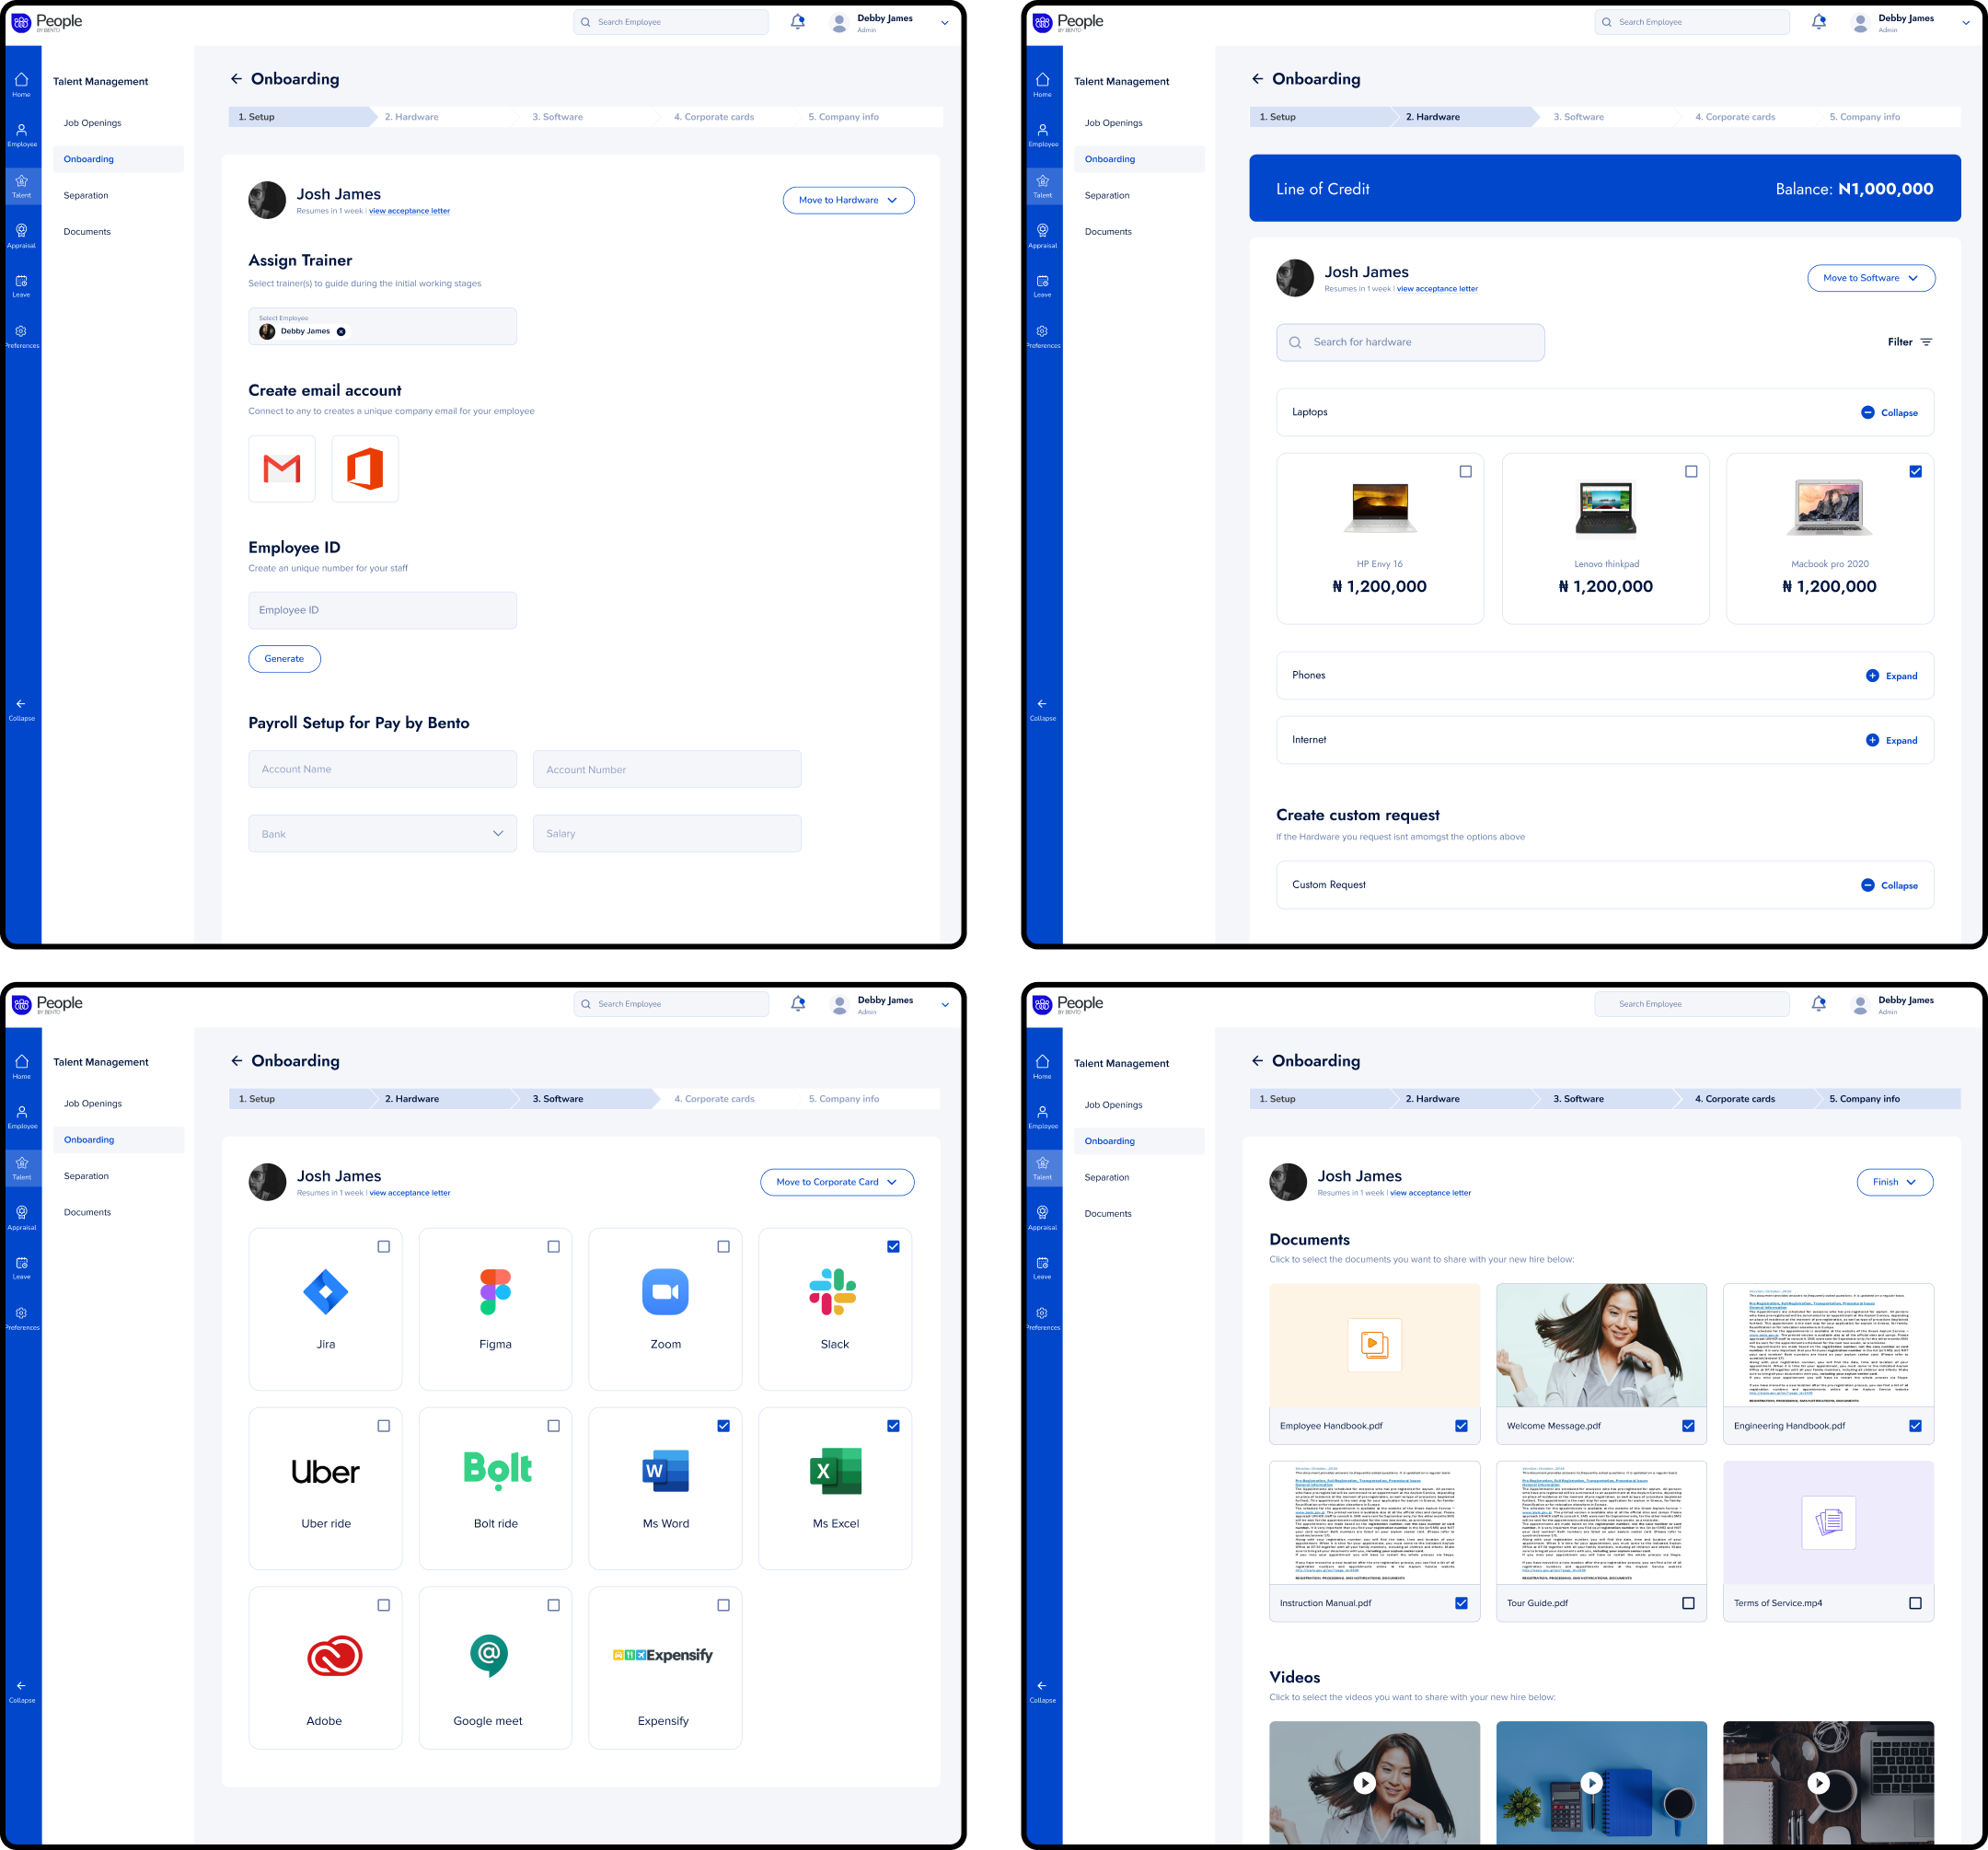Screen dimensions: 1988x1850
Task: Tick the Tour Guide.pdf checkbox
Action: [x=1688, y=1603]
